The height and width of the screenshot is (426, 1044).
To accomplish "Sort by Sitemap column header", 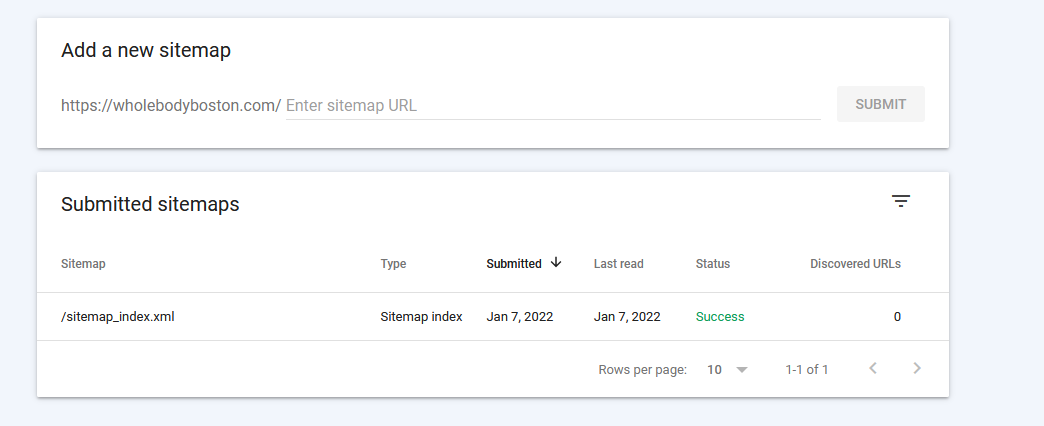I will click(x=83, y=264).
